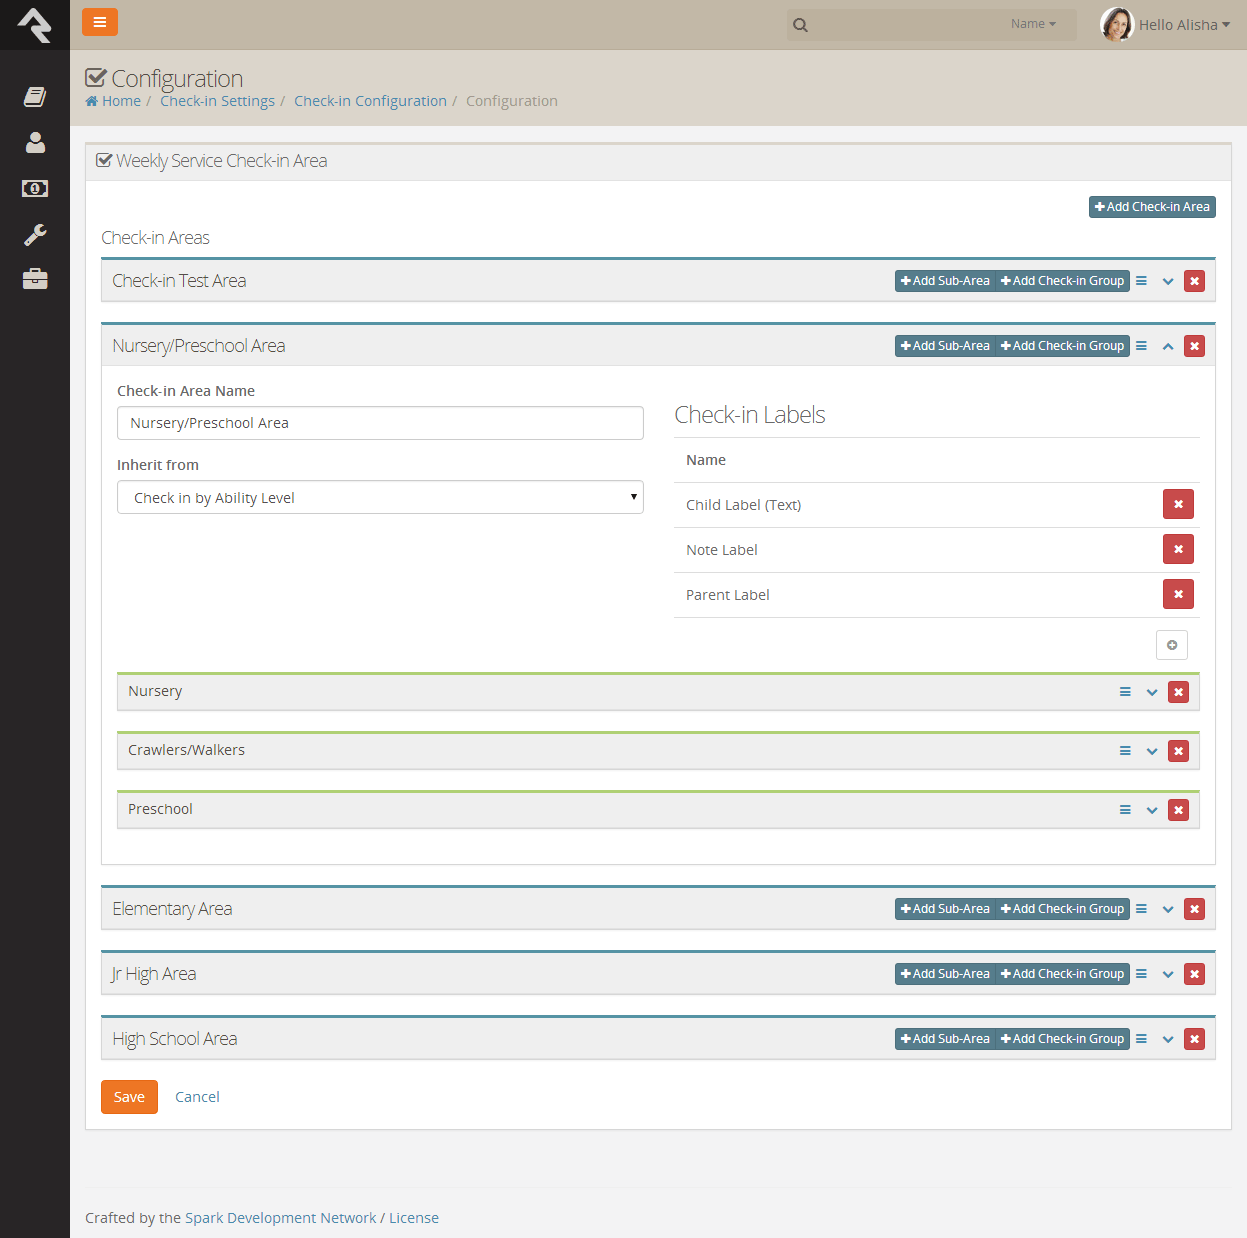
Task: Open the Inherit from dropdown
Action: [x=380, y=497]
